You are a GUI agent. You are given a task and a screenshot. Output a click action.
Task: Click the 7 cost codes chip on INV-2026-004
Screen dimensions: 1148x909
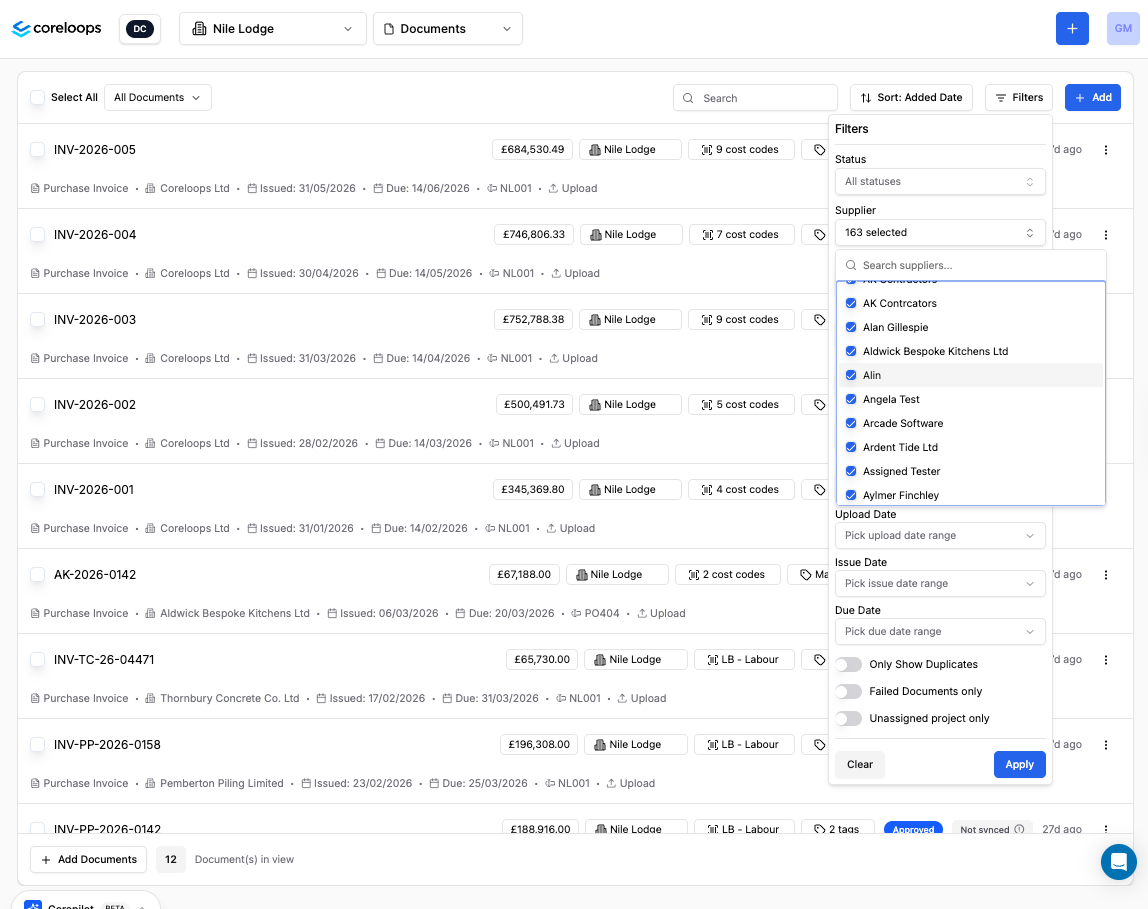point(742,234)
